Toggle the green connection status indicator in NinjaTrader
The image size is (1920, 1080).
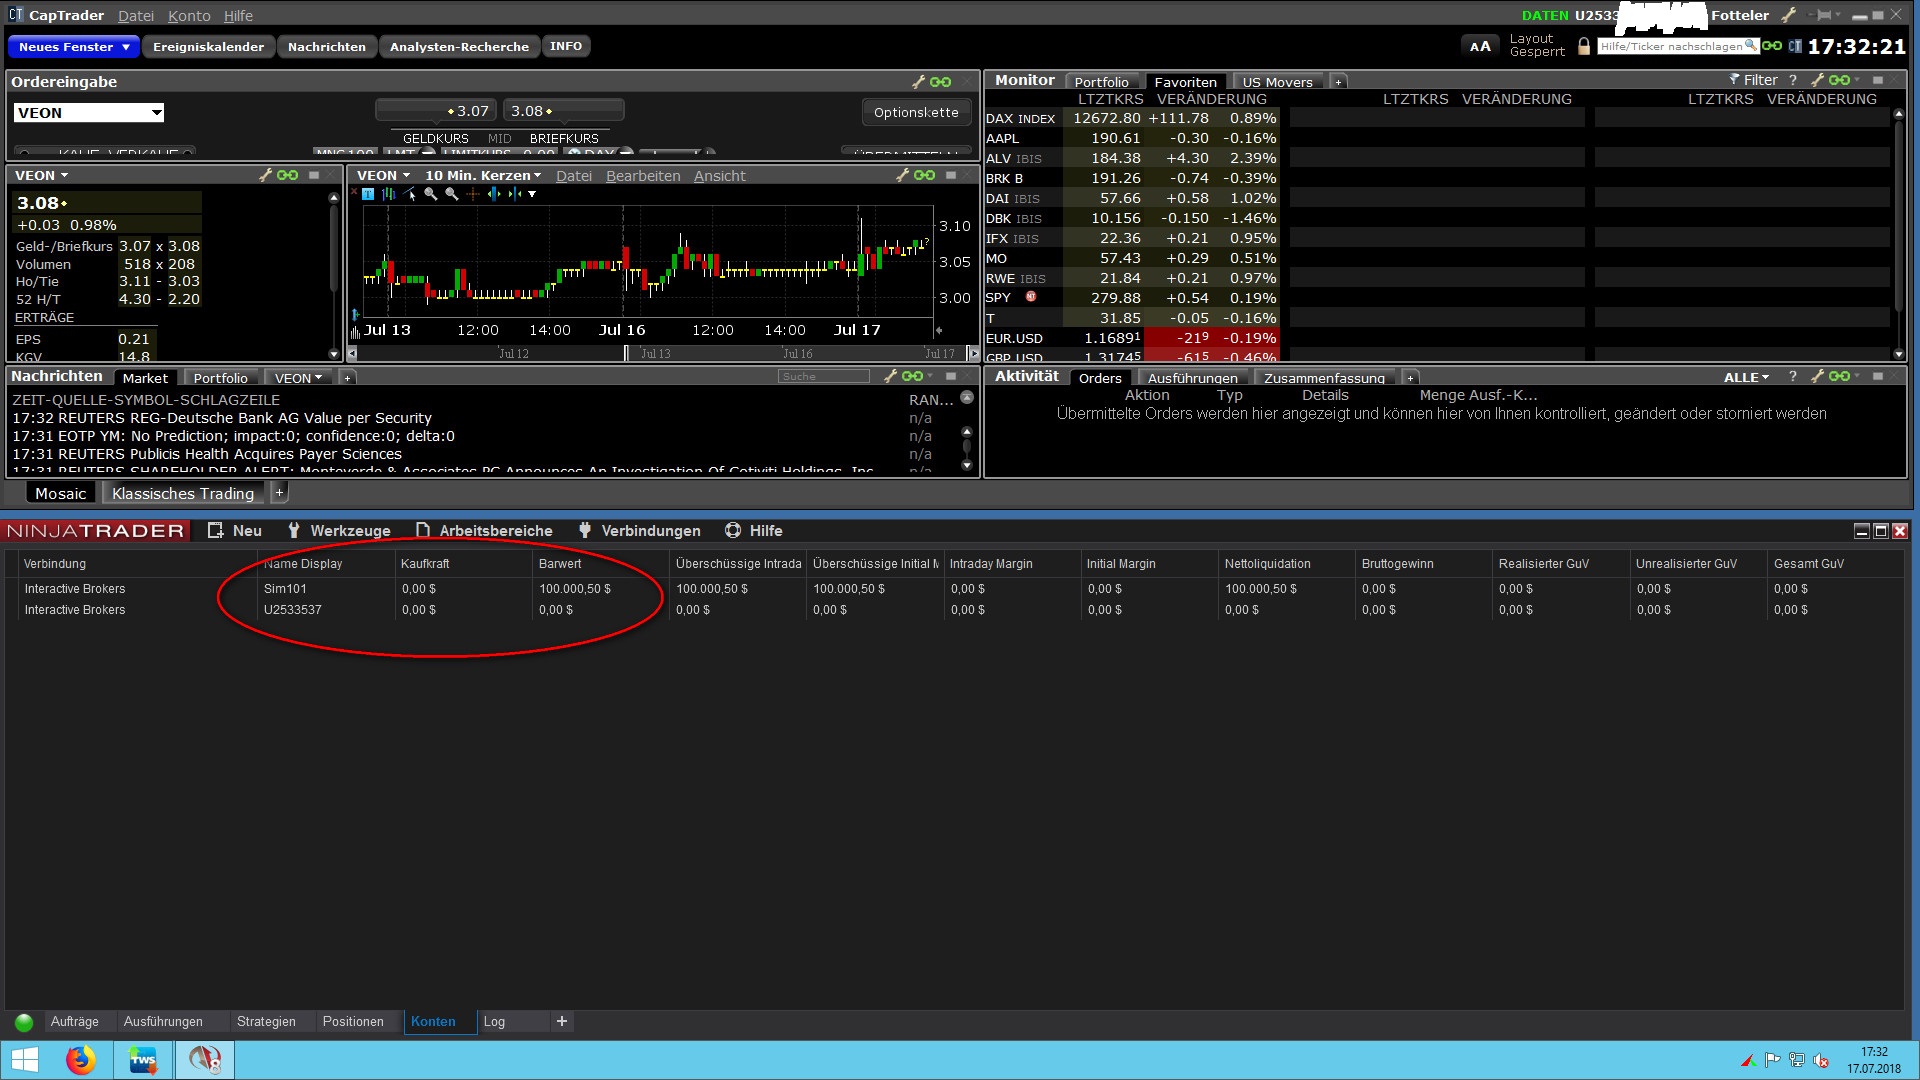[x=24, y=1022]
